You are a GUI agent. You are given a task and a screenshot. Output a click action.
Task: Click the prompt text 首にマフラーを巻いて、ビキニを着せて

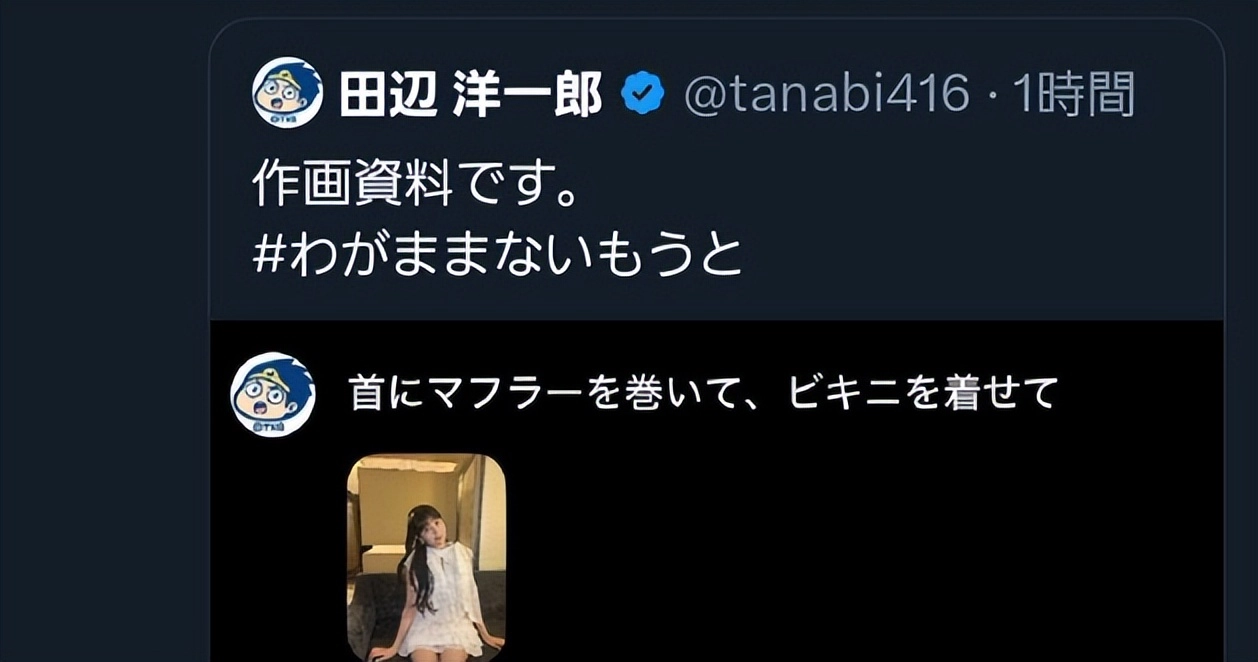point(703,393)
